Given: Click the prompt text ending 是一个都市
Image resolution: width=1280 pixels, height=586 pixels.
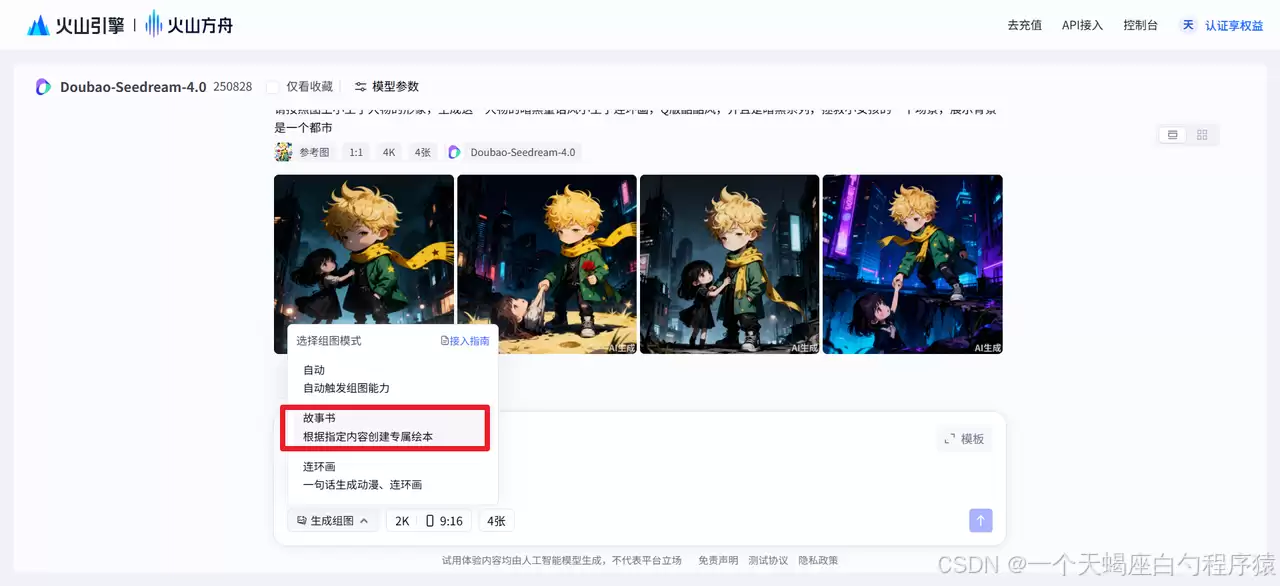Looking at the screenshot, I should 303,128.
